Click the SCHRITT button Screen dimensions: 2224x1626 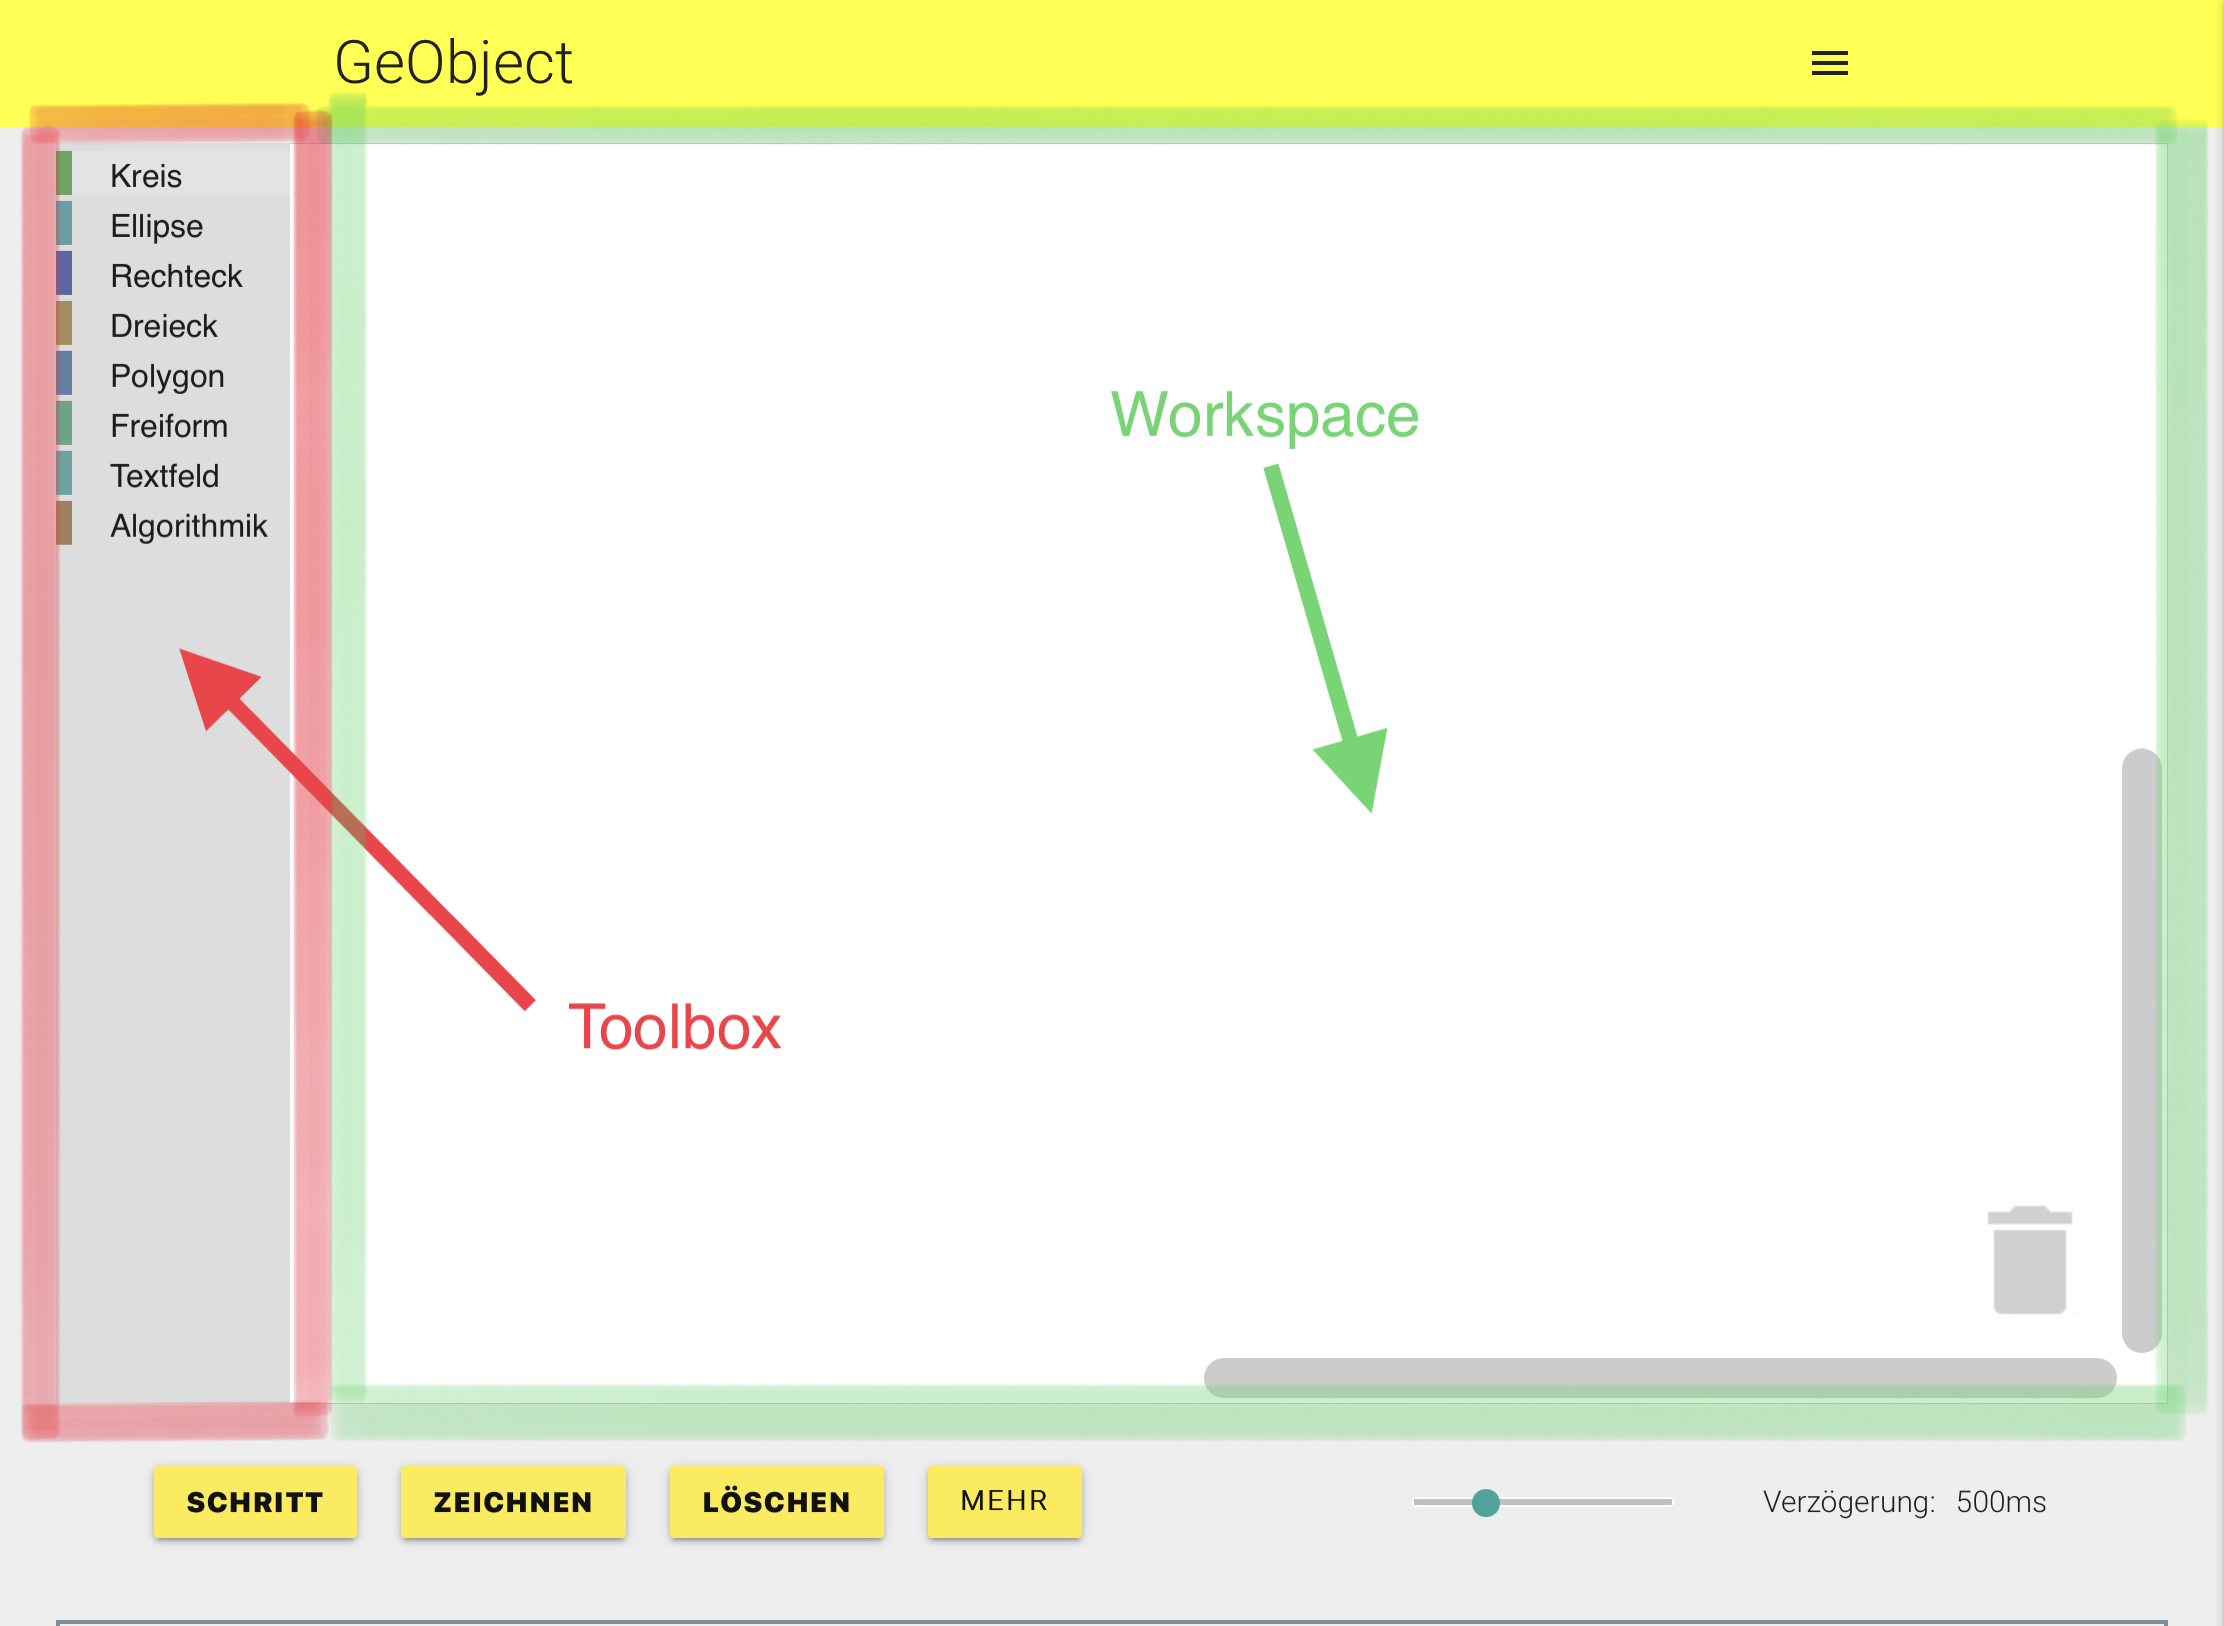point(255,1501)
